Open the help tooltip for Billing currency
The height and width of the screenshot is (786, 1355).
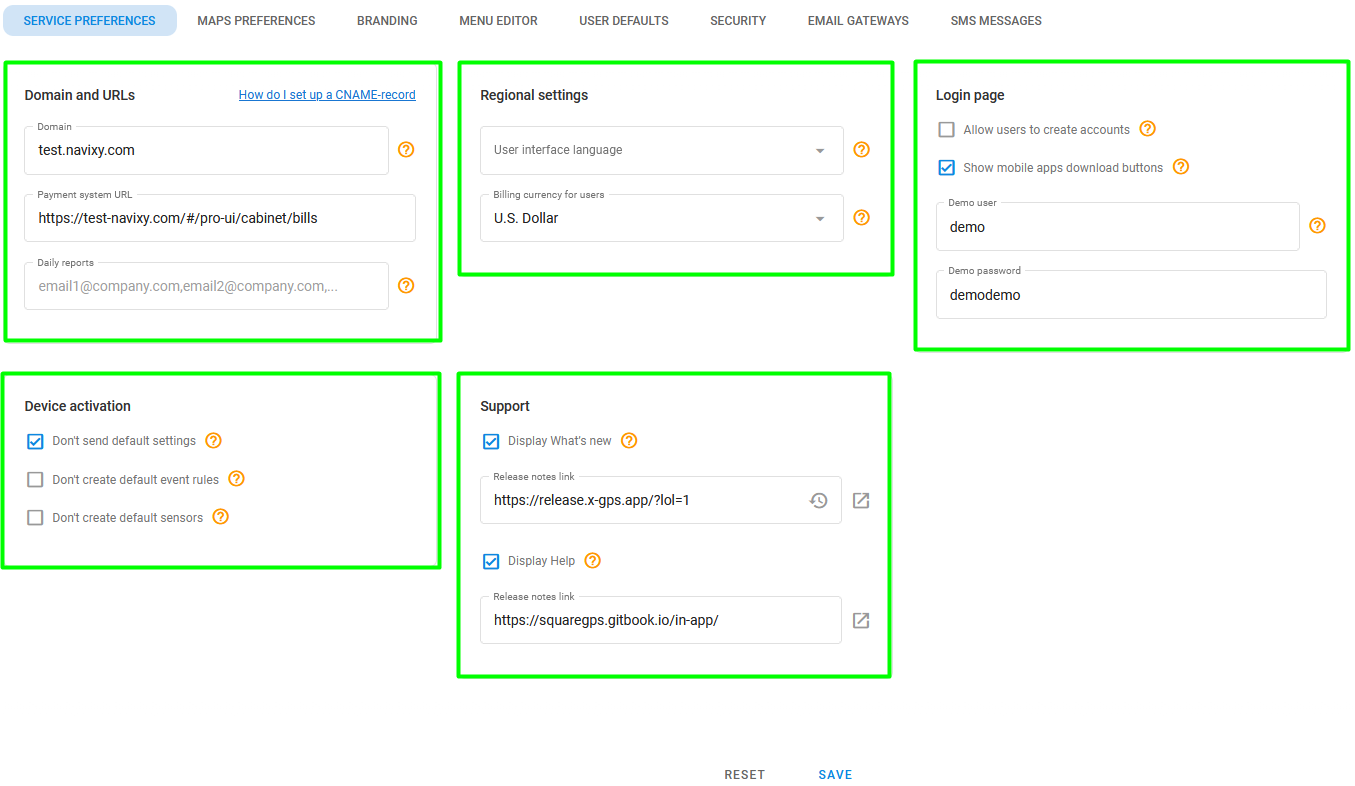(x=861, y=218)
